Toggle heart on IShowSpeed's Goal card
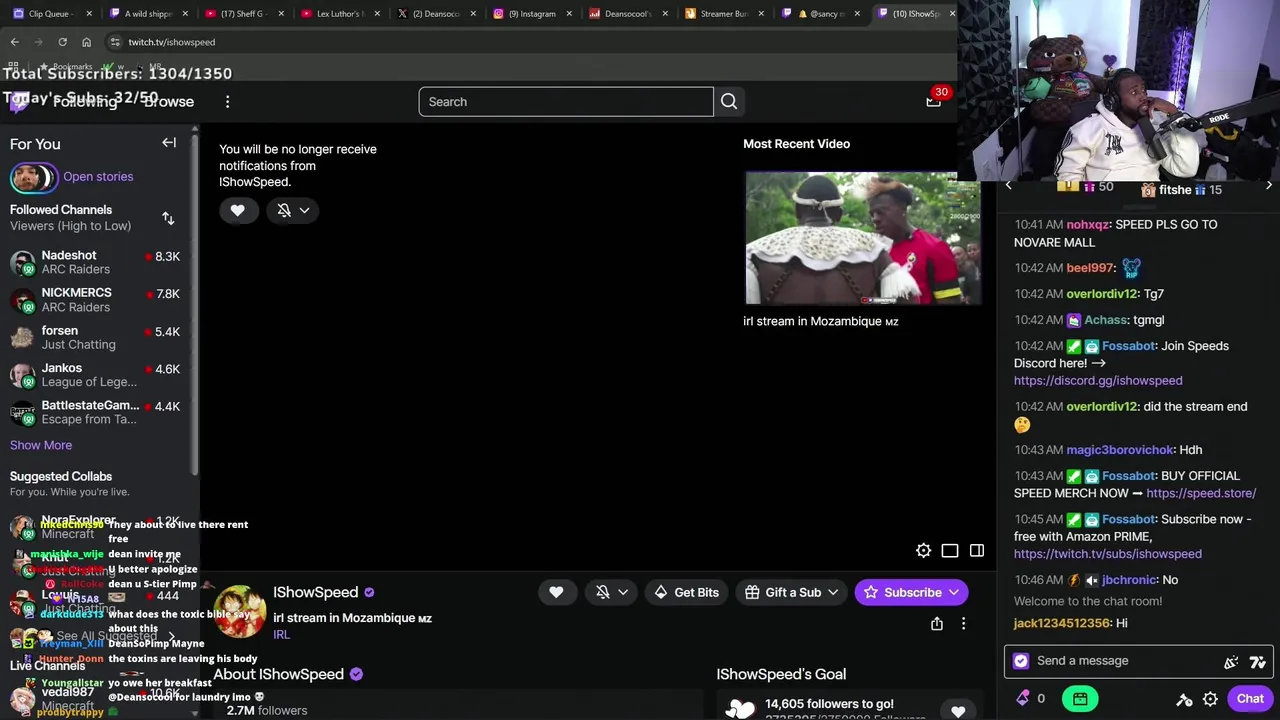The width and height of the screenshot is (1280, 720). 958,711
